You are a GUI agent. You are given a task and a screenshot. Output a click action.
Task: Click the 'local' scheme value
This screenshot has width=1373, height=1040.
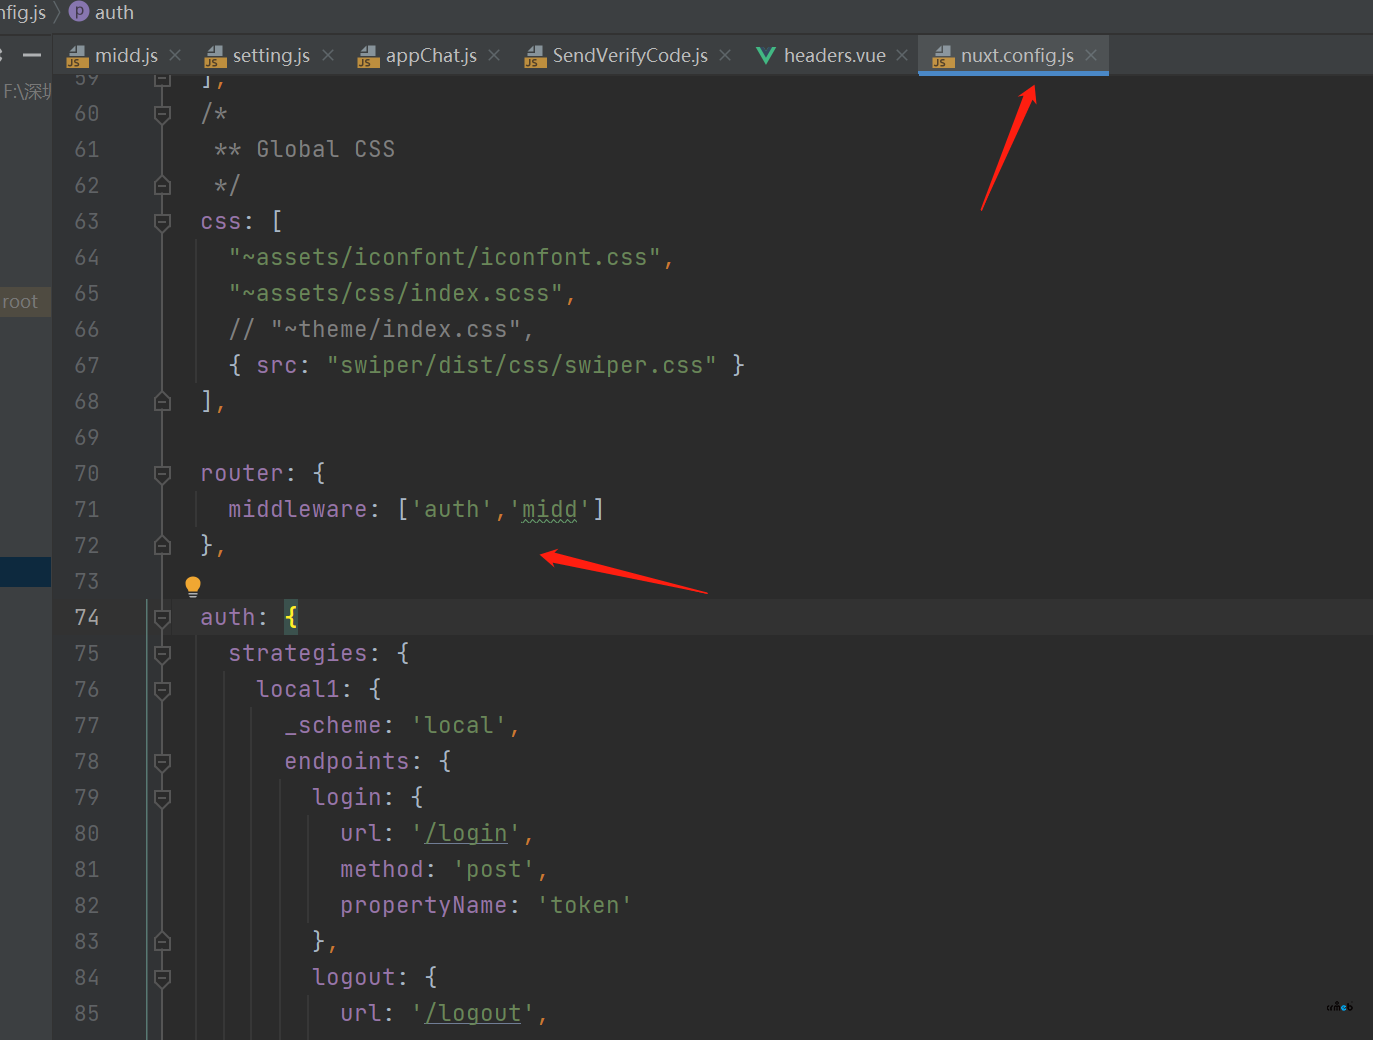click(459, 725)
